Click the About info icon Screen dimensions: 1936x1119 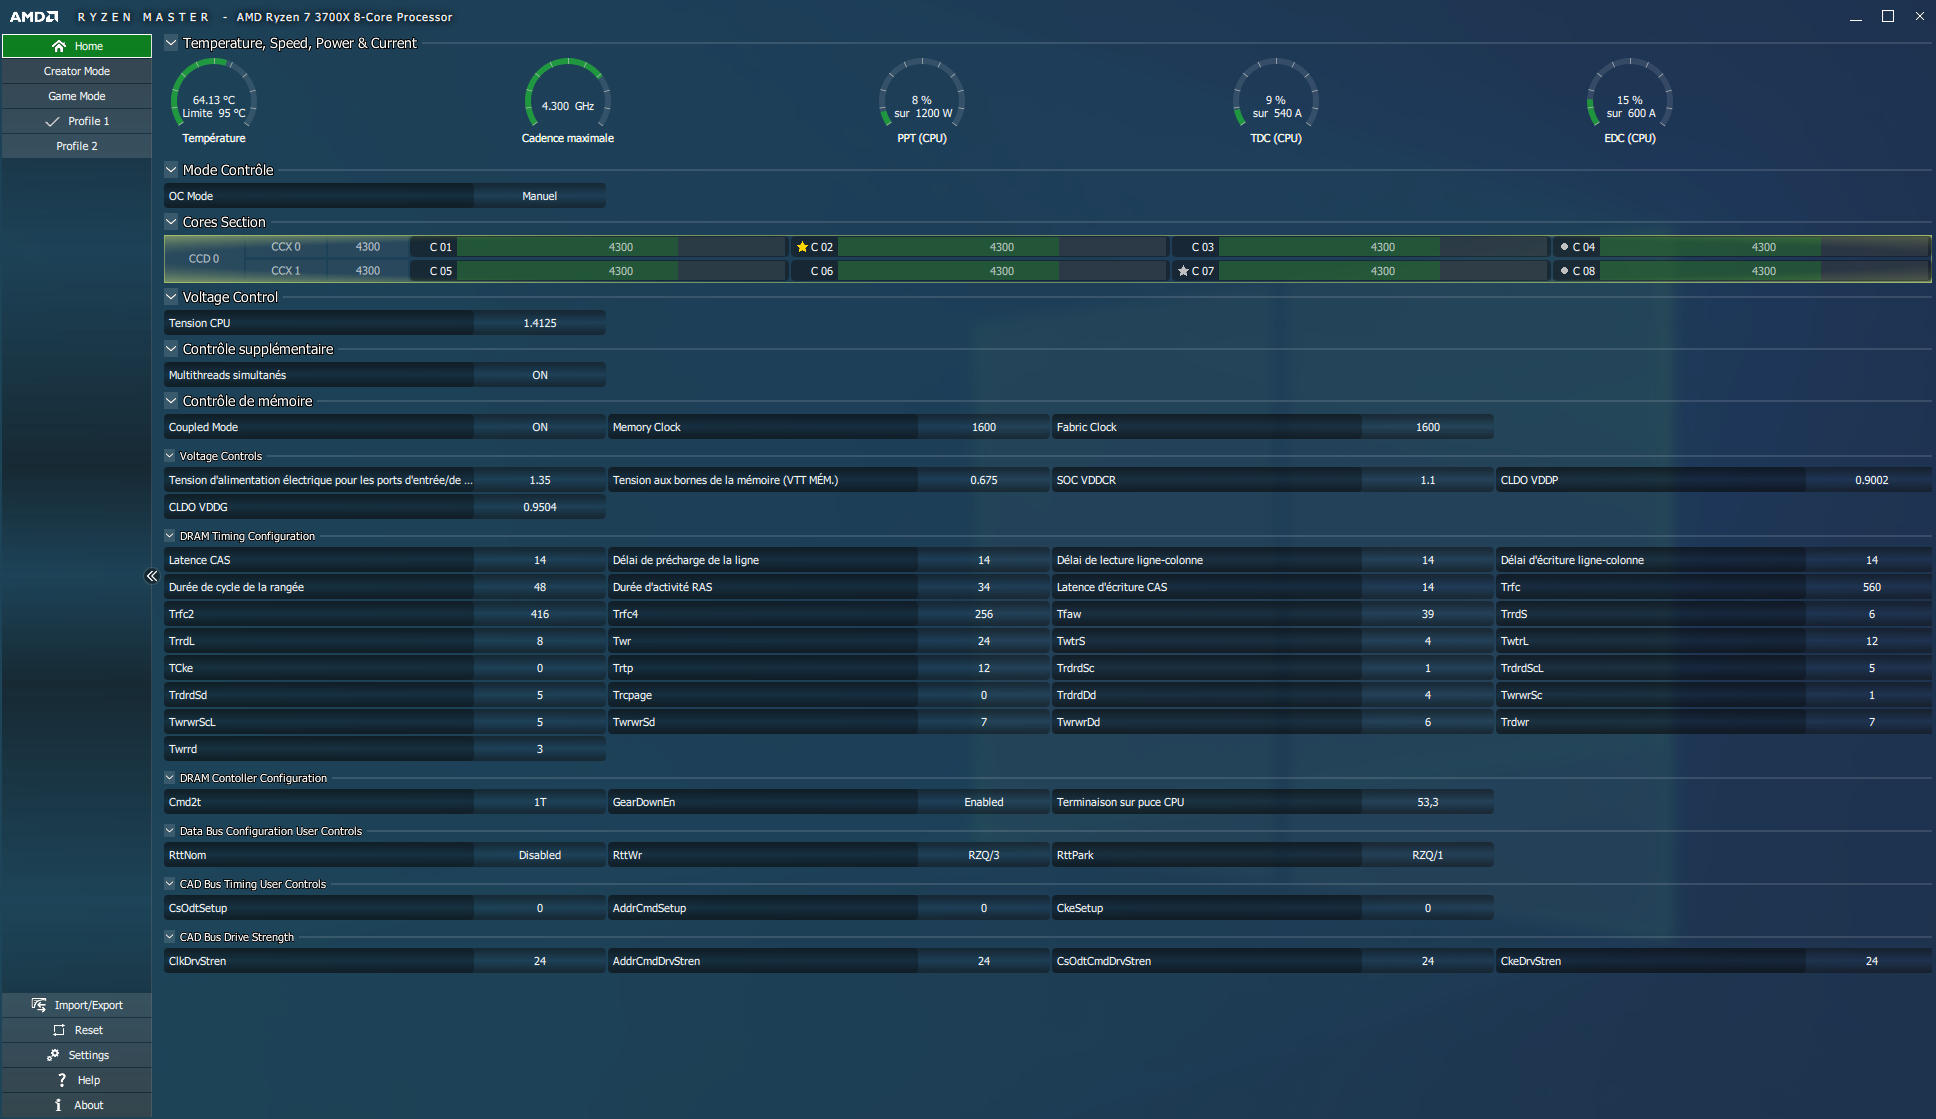(58, 1105)
